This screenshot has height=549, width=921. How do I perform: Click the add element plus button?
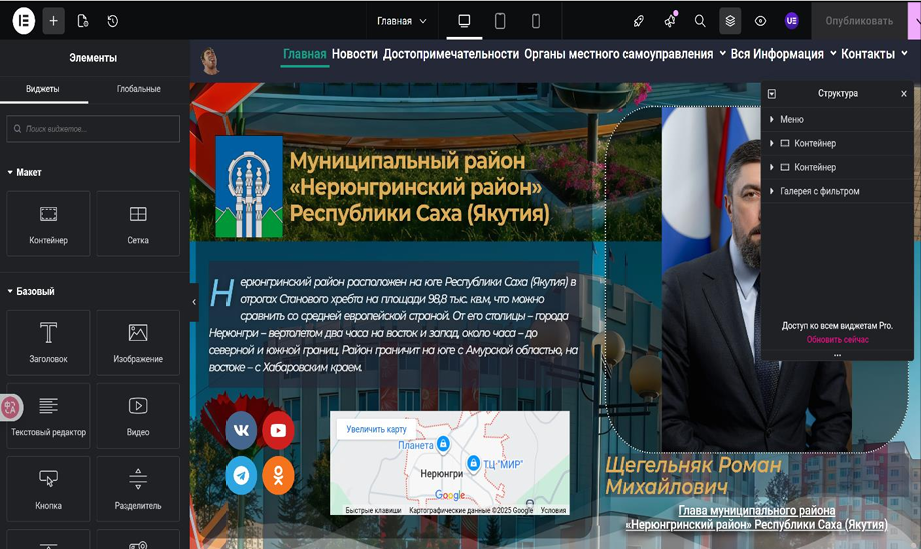pos(53,21)
